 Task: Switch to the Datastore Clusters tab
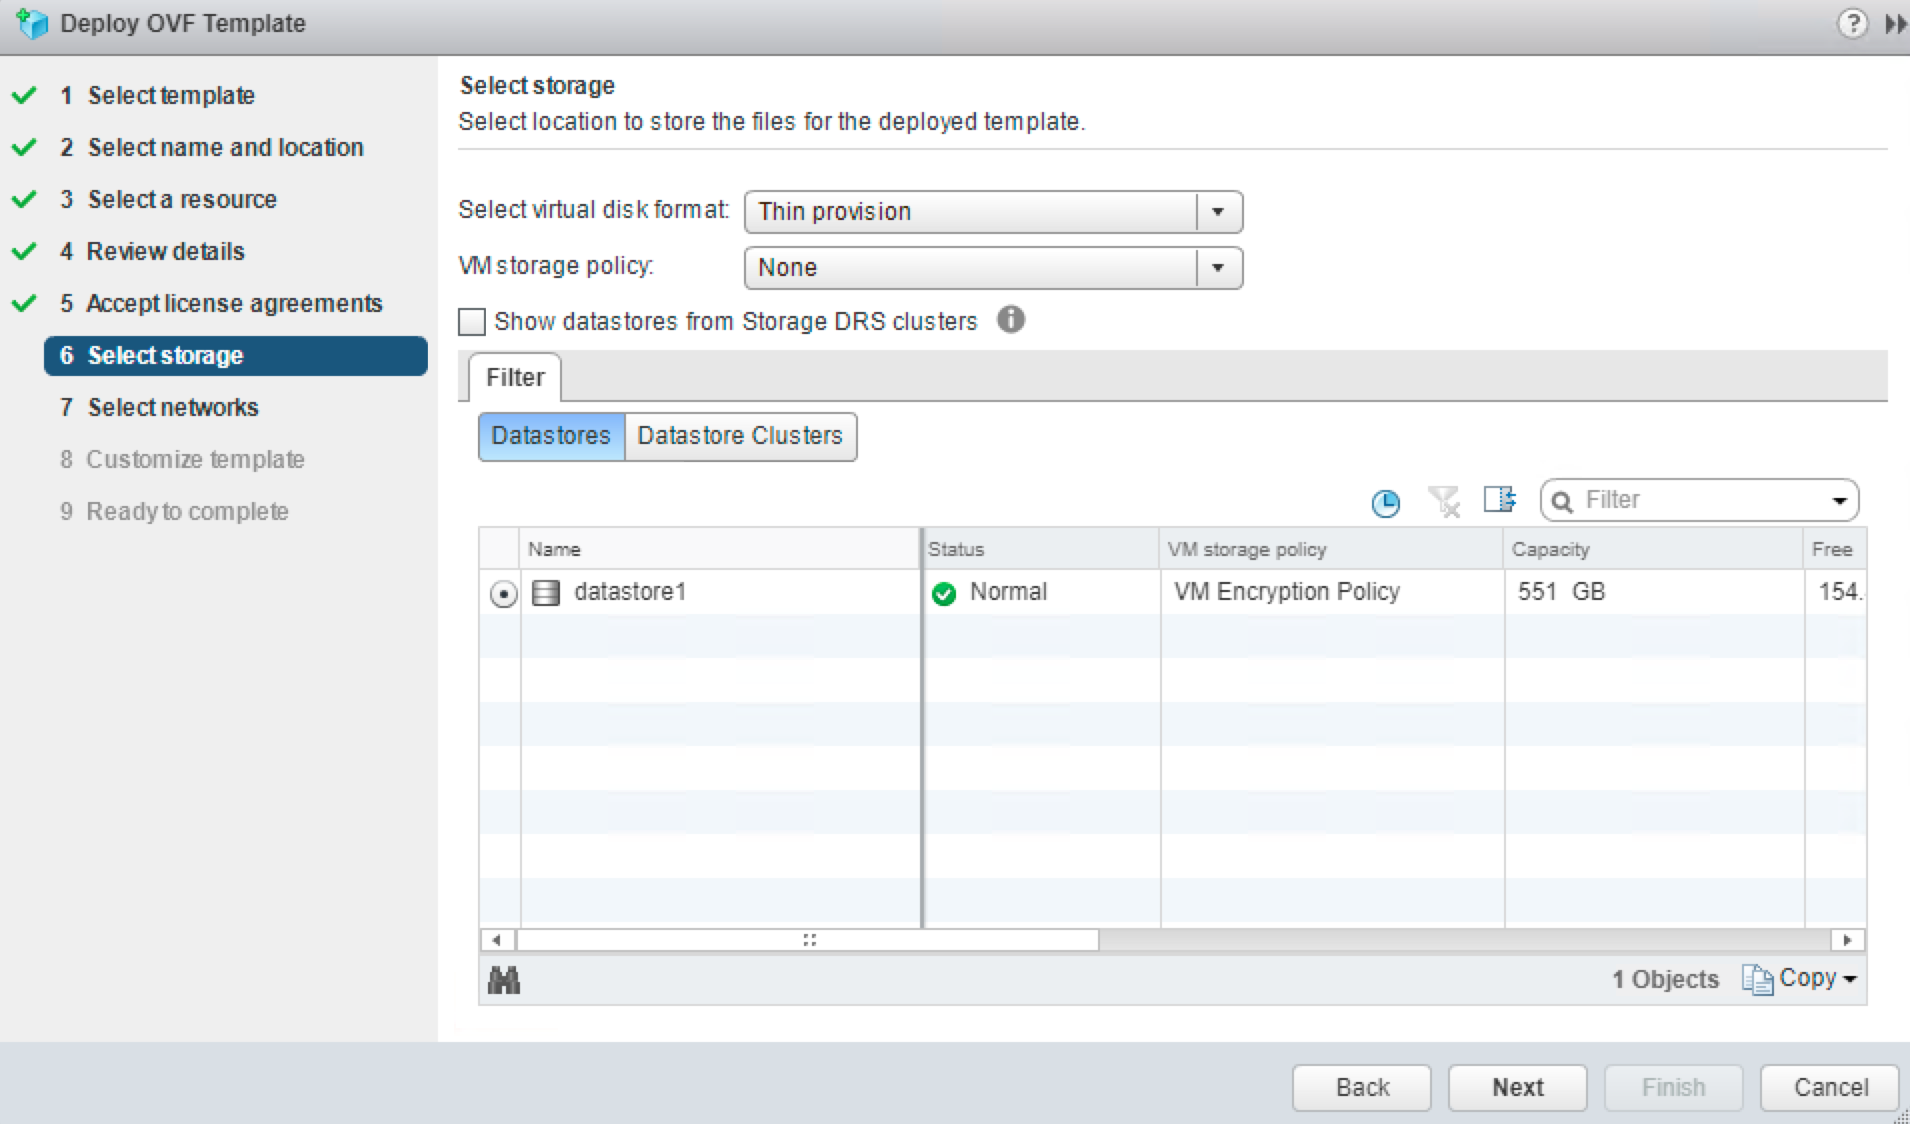pos(739,436)
